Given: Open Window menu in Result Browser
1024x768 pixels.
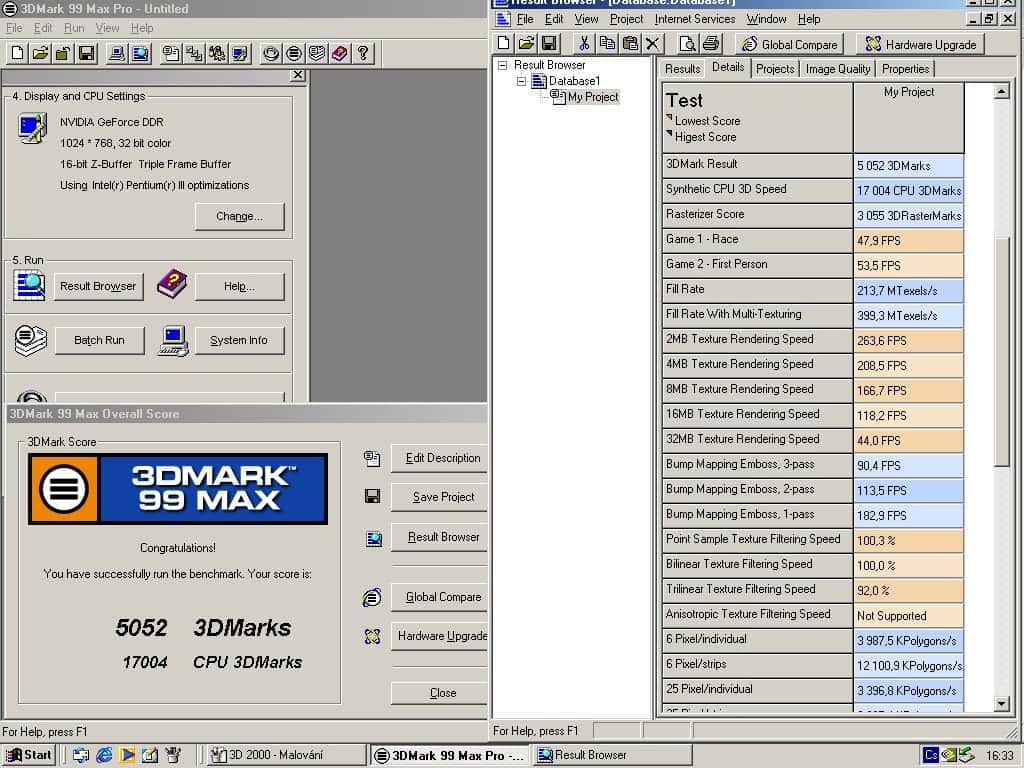Looking at the screenshot, I should pyautogui.click(x=766, y=19).
